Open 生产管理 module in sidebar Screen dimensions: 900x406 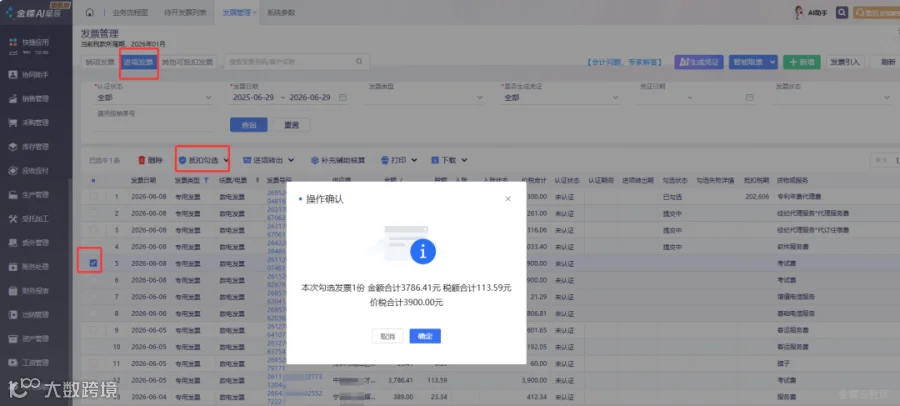tap(29, 195)
